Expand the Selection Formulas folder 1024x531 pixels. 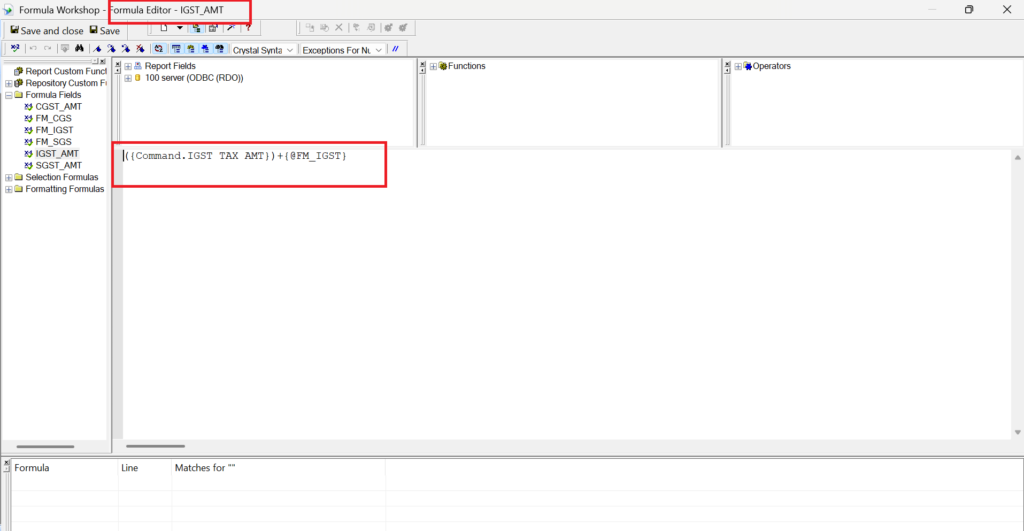pos(8,178)
